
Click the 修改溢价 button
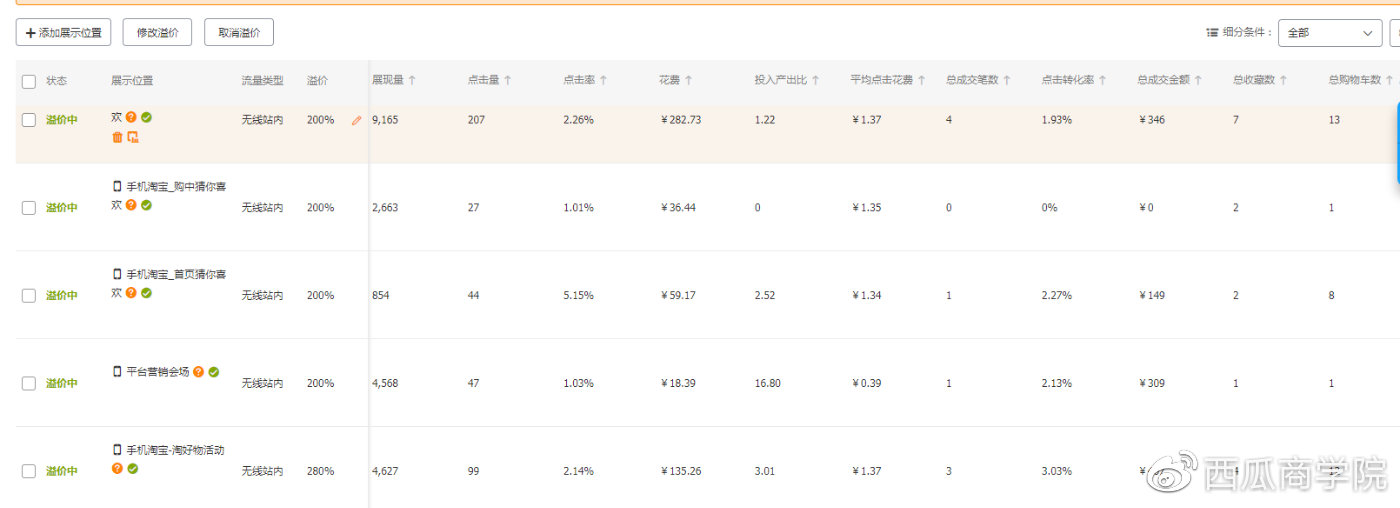point(157,33)
